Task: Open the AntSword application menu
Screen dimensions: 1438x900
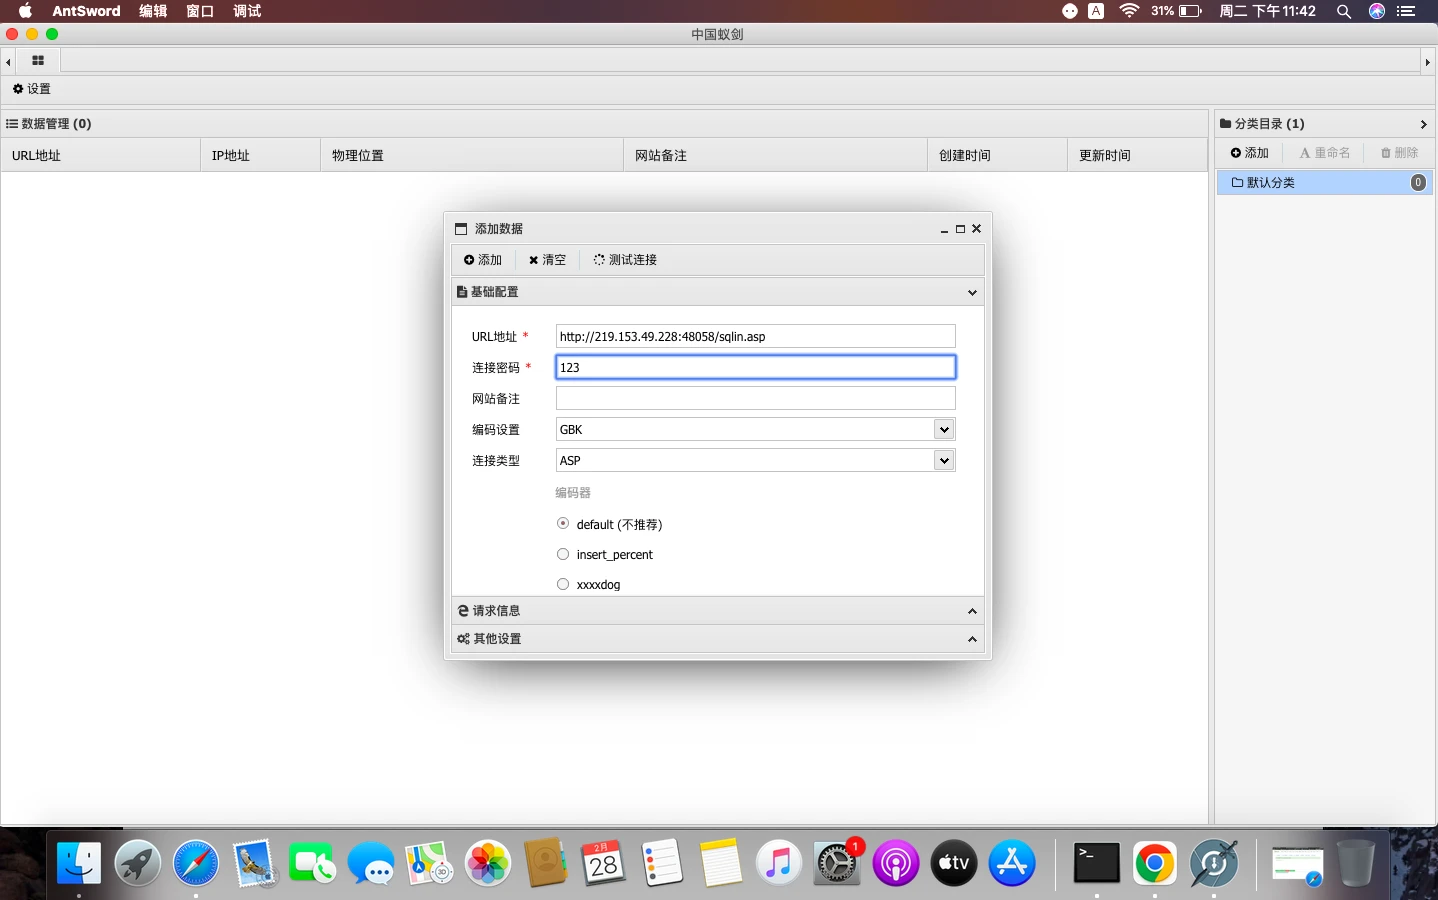Action: (x=86, y=11)
